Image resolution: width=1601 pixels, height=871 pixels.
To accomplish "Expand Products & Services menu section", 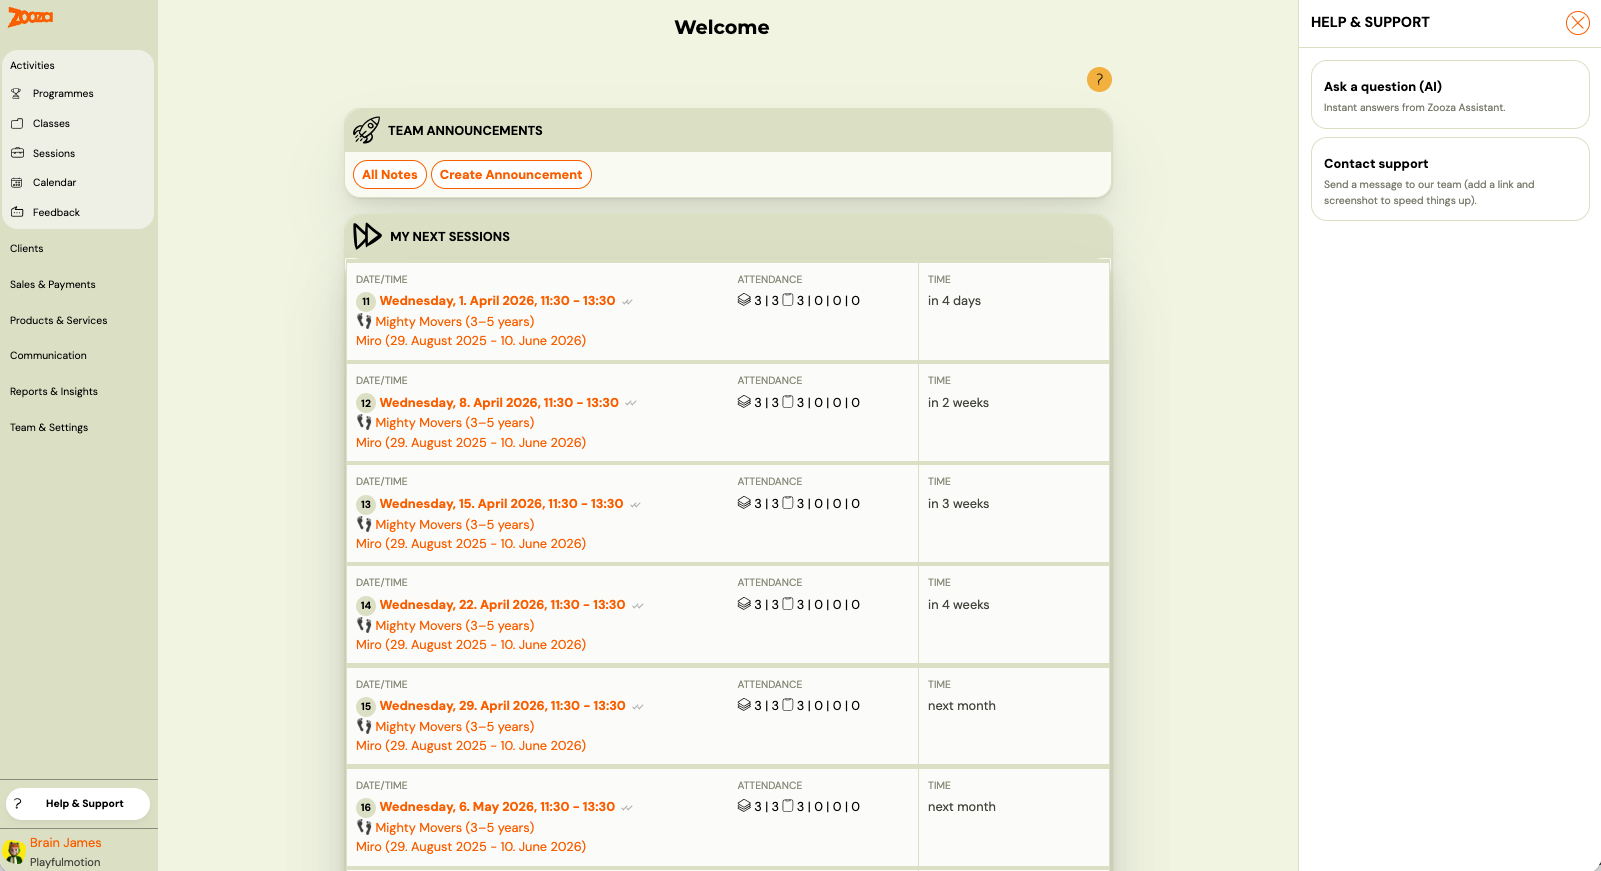I will click(59, 320).
